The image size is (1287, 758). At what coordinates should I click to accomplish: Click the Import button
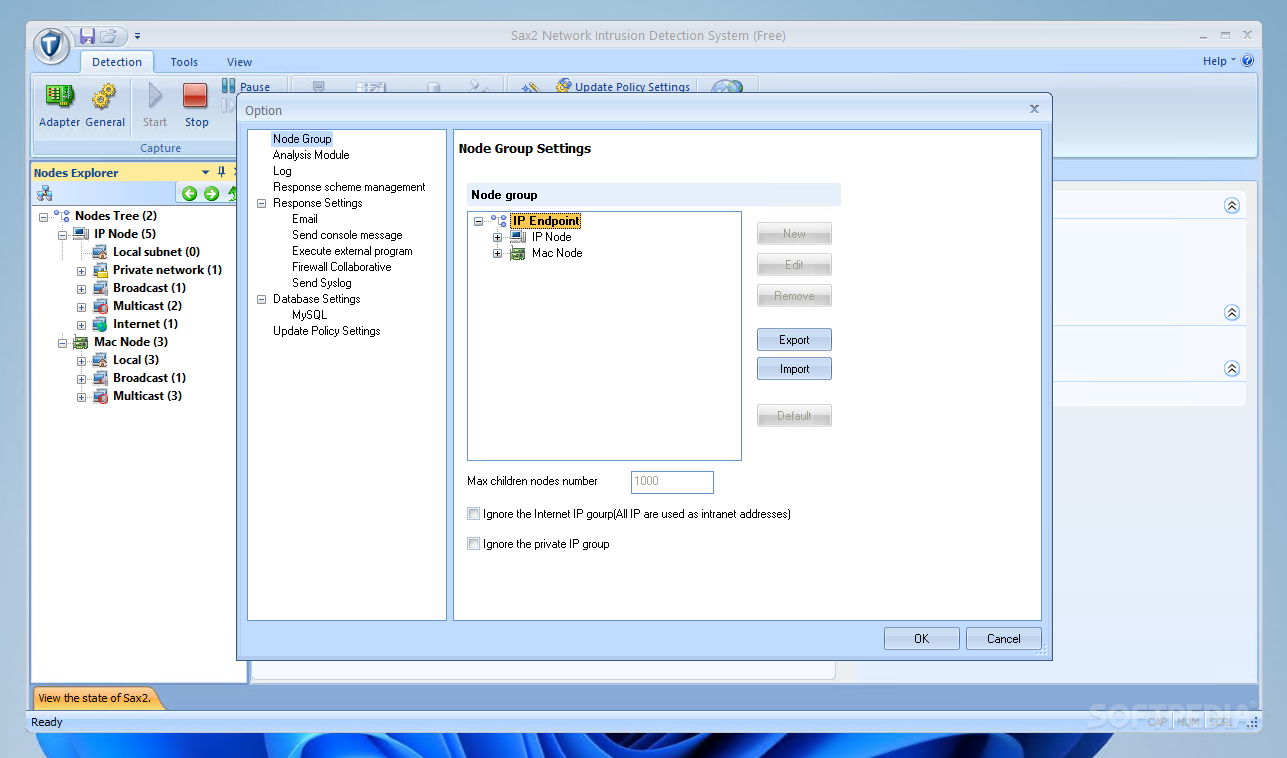(794, 369)
